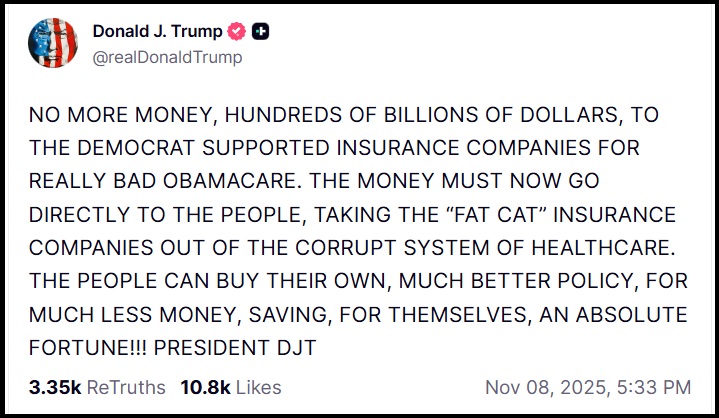Screen dimensions: 719x418
Task: Open the @realDonaldTrump handle link
Action: point(167,57)
